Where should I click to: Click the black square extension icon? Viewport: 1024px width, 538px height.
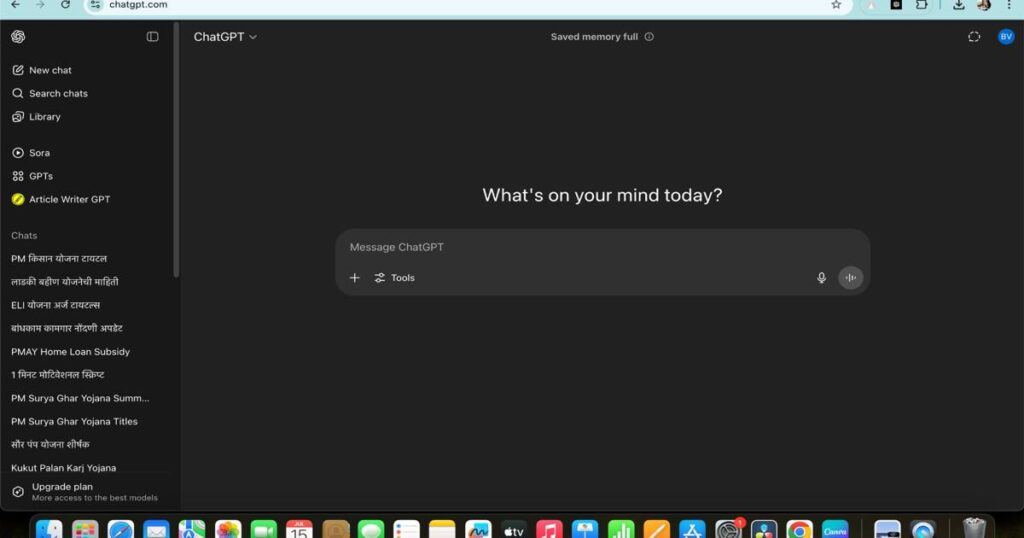896,5
